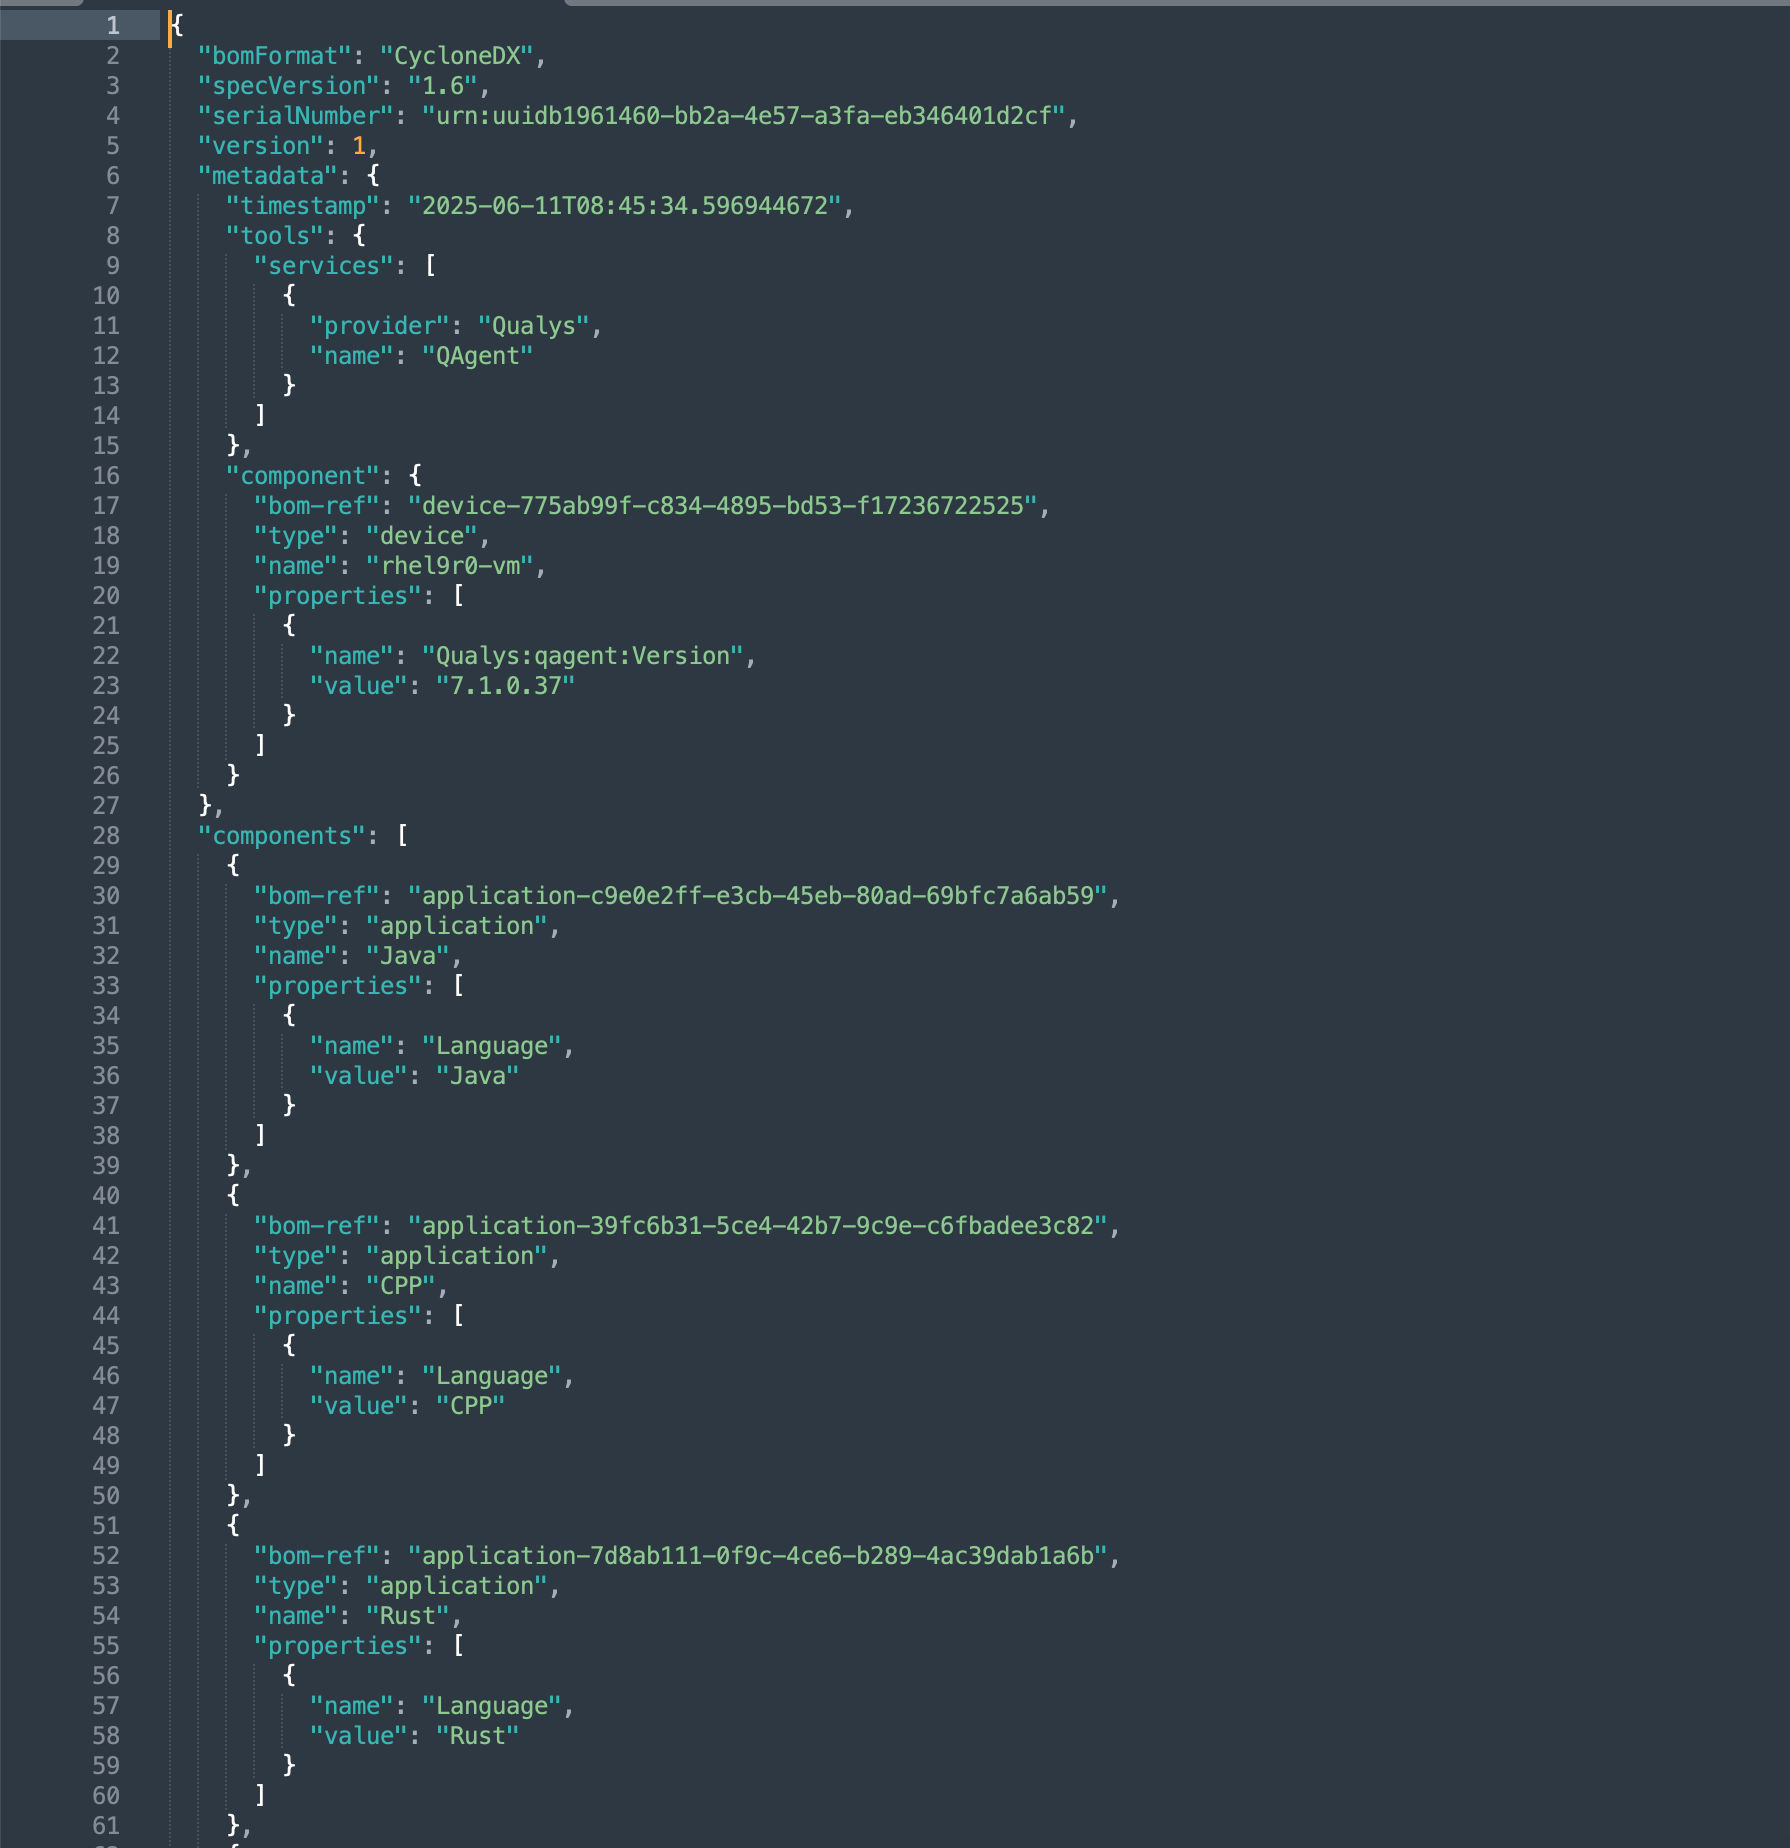1790x1848 pixels.
Task: Click the device bom-ref value
Action: coord(723,506)
